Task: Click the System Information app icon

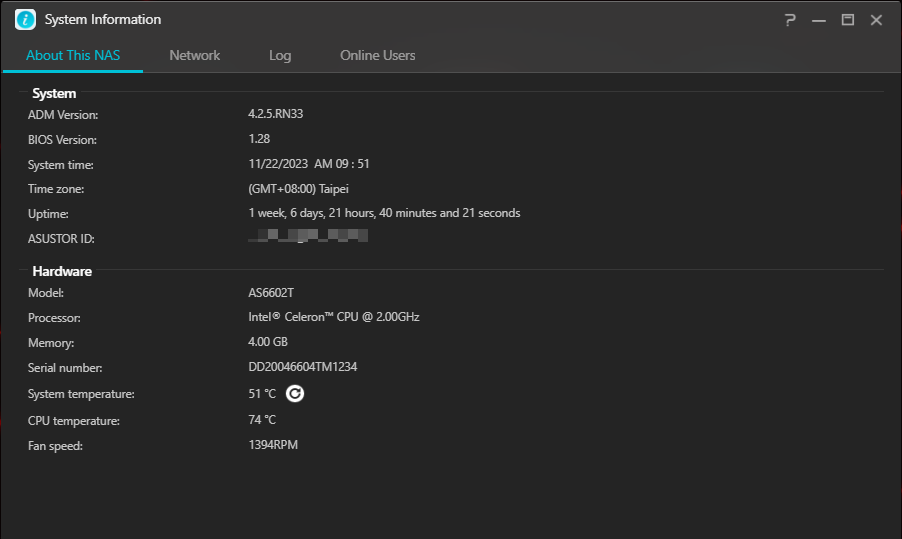Action: point(25,20)
